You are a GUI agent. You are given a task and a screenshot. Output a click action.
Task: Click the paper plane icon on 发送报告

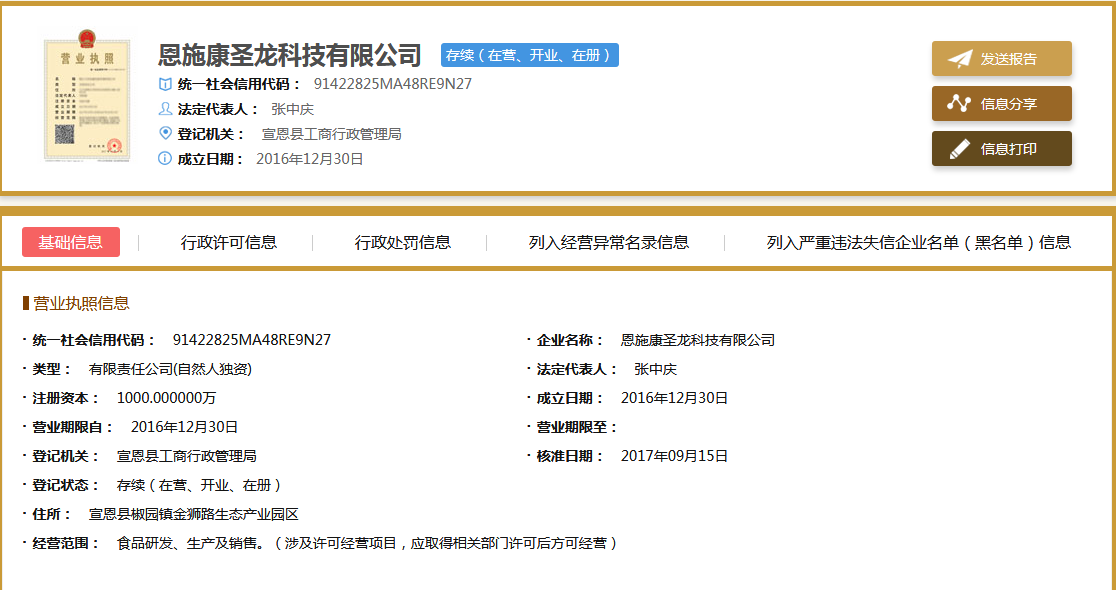(960, 59)
